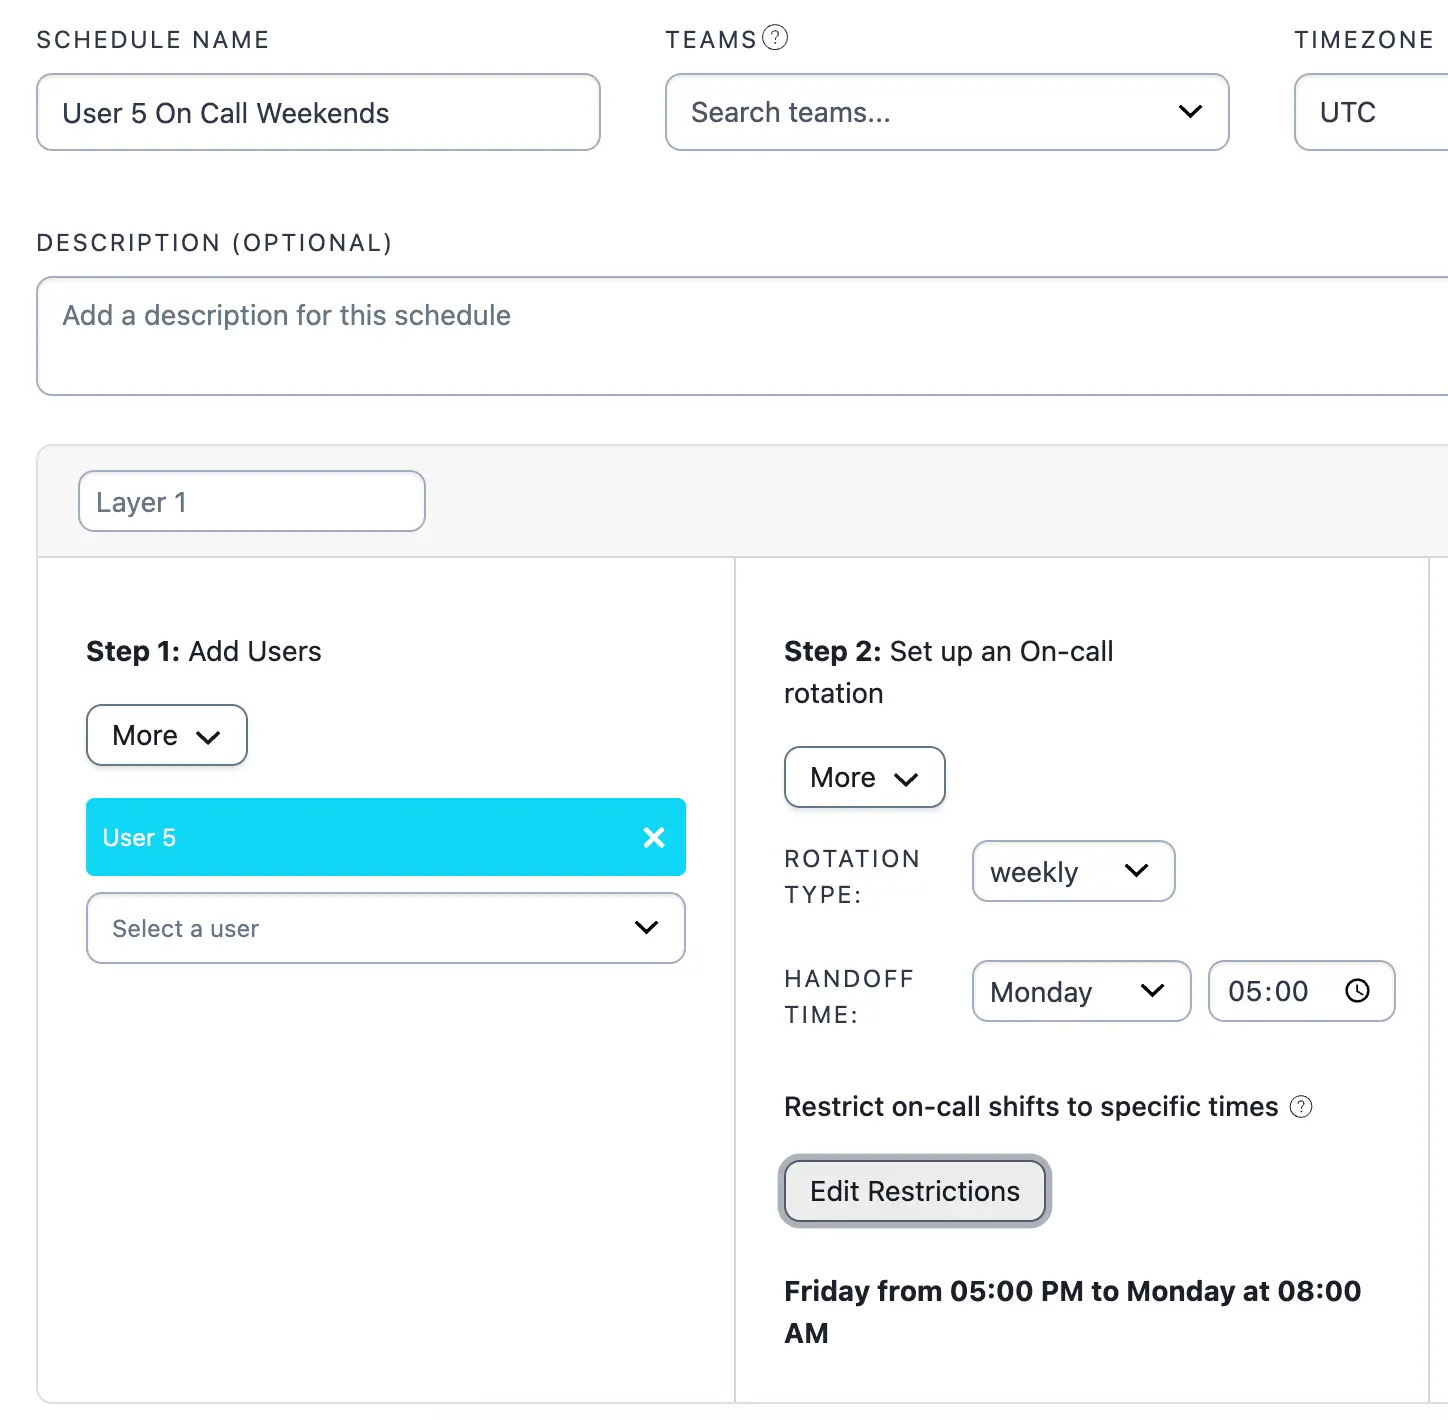The height and width of the screenshot is (1420, 1448).
Task: Expand the Select a user combo box
Action: [386, 928]
